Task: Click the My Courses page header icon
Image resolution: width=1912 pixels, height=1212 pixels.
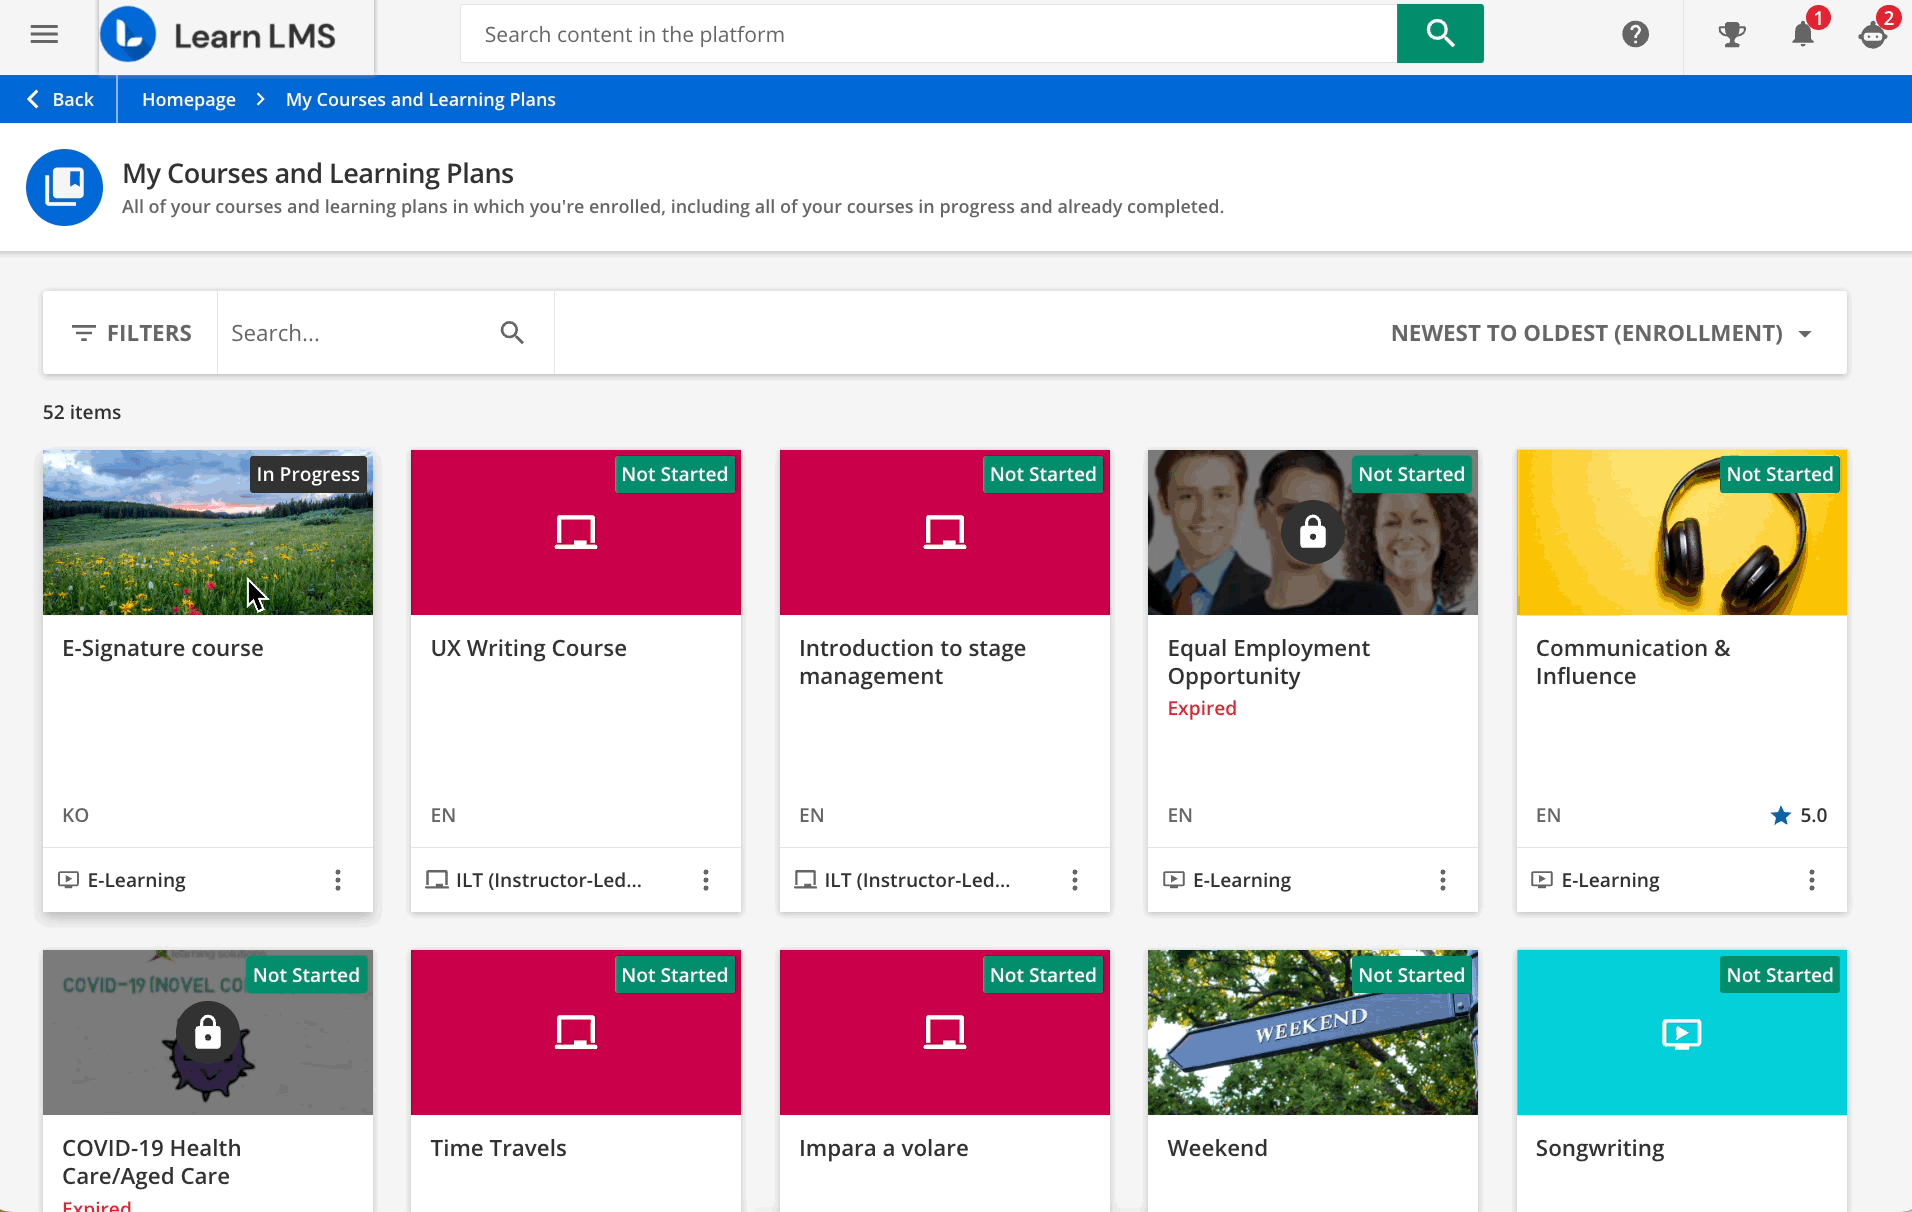Action: point(65,187)
